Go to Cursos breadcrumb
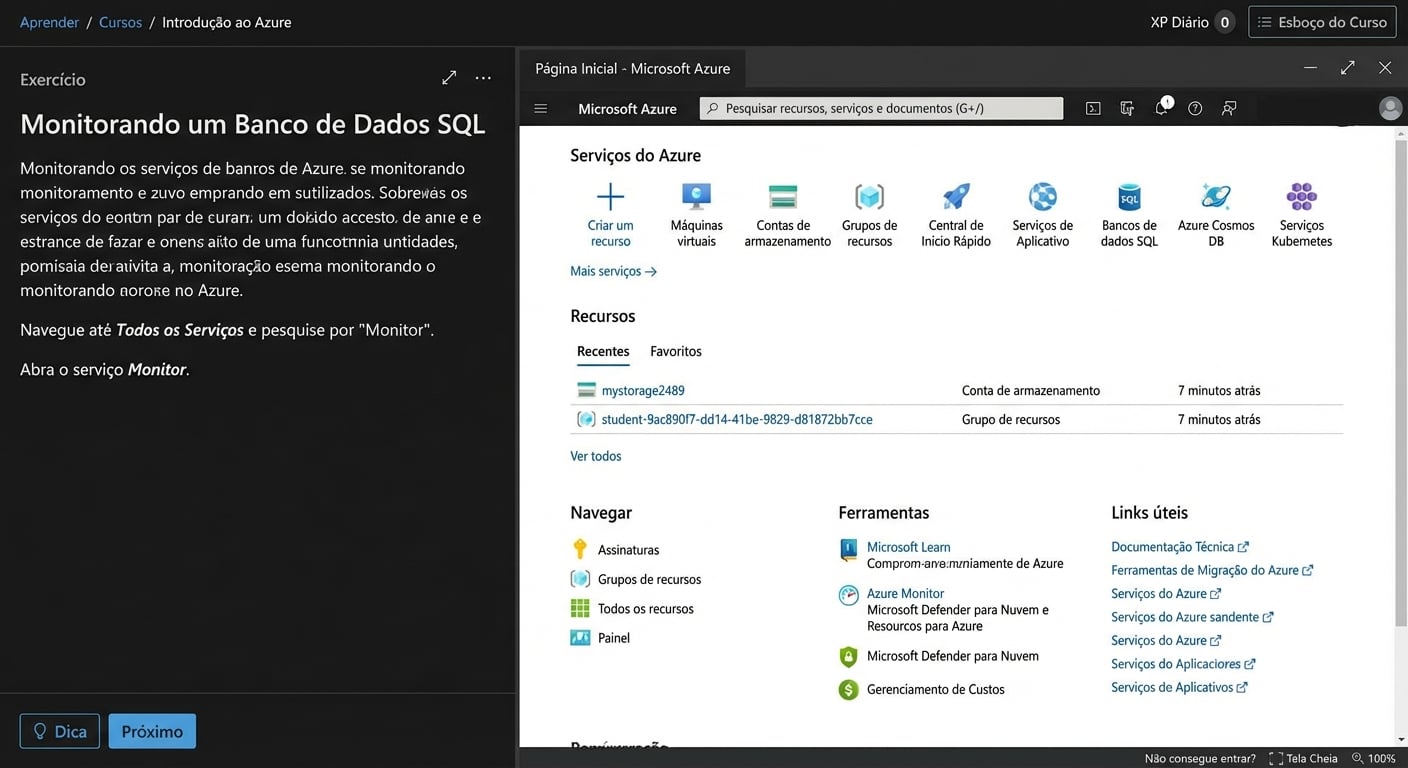Screen dimensions: 1408x768 120,22
